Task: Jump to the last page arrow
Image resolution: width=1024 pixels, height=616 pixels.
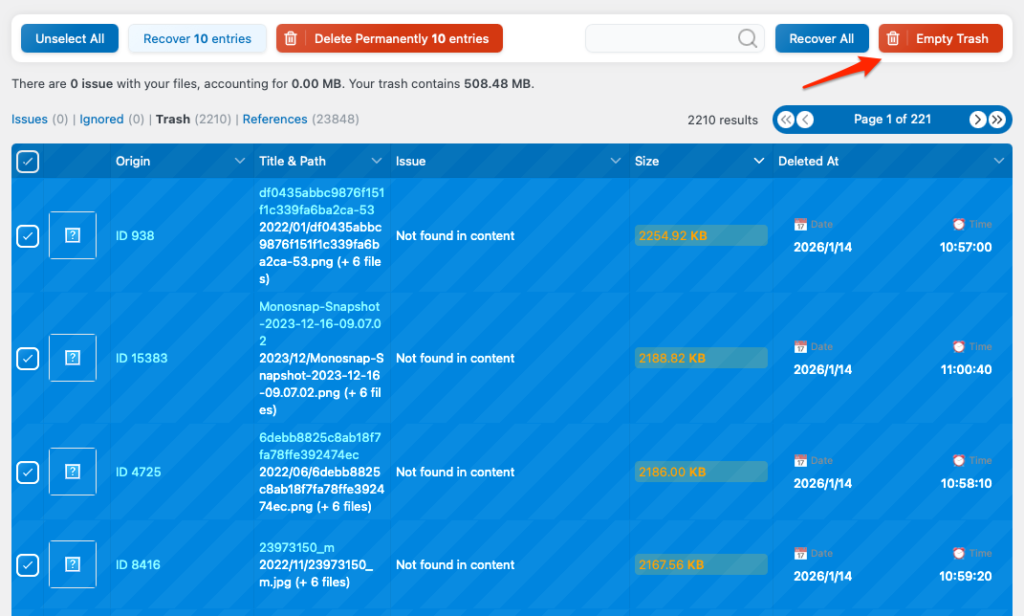Action: pyautogui.click(x=997, y=120)
